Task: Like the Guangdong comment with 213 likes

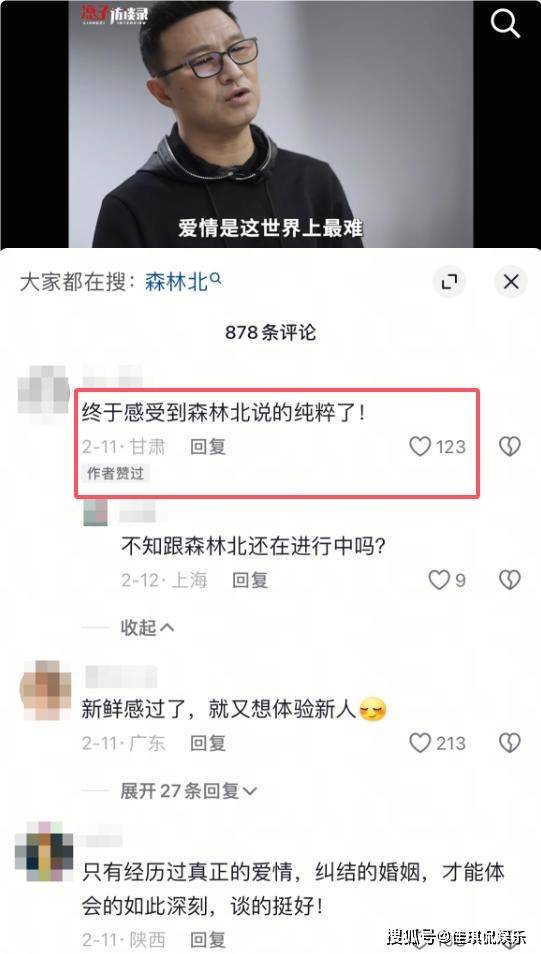Action: click(437, 743)
